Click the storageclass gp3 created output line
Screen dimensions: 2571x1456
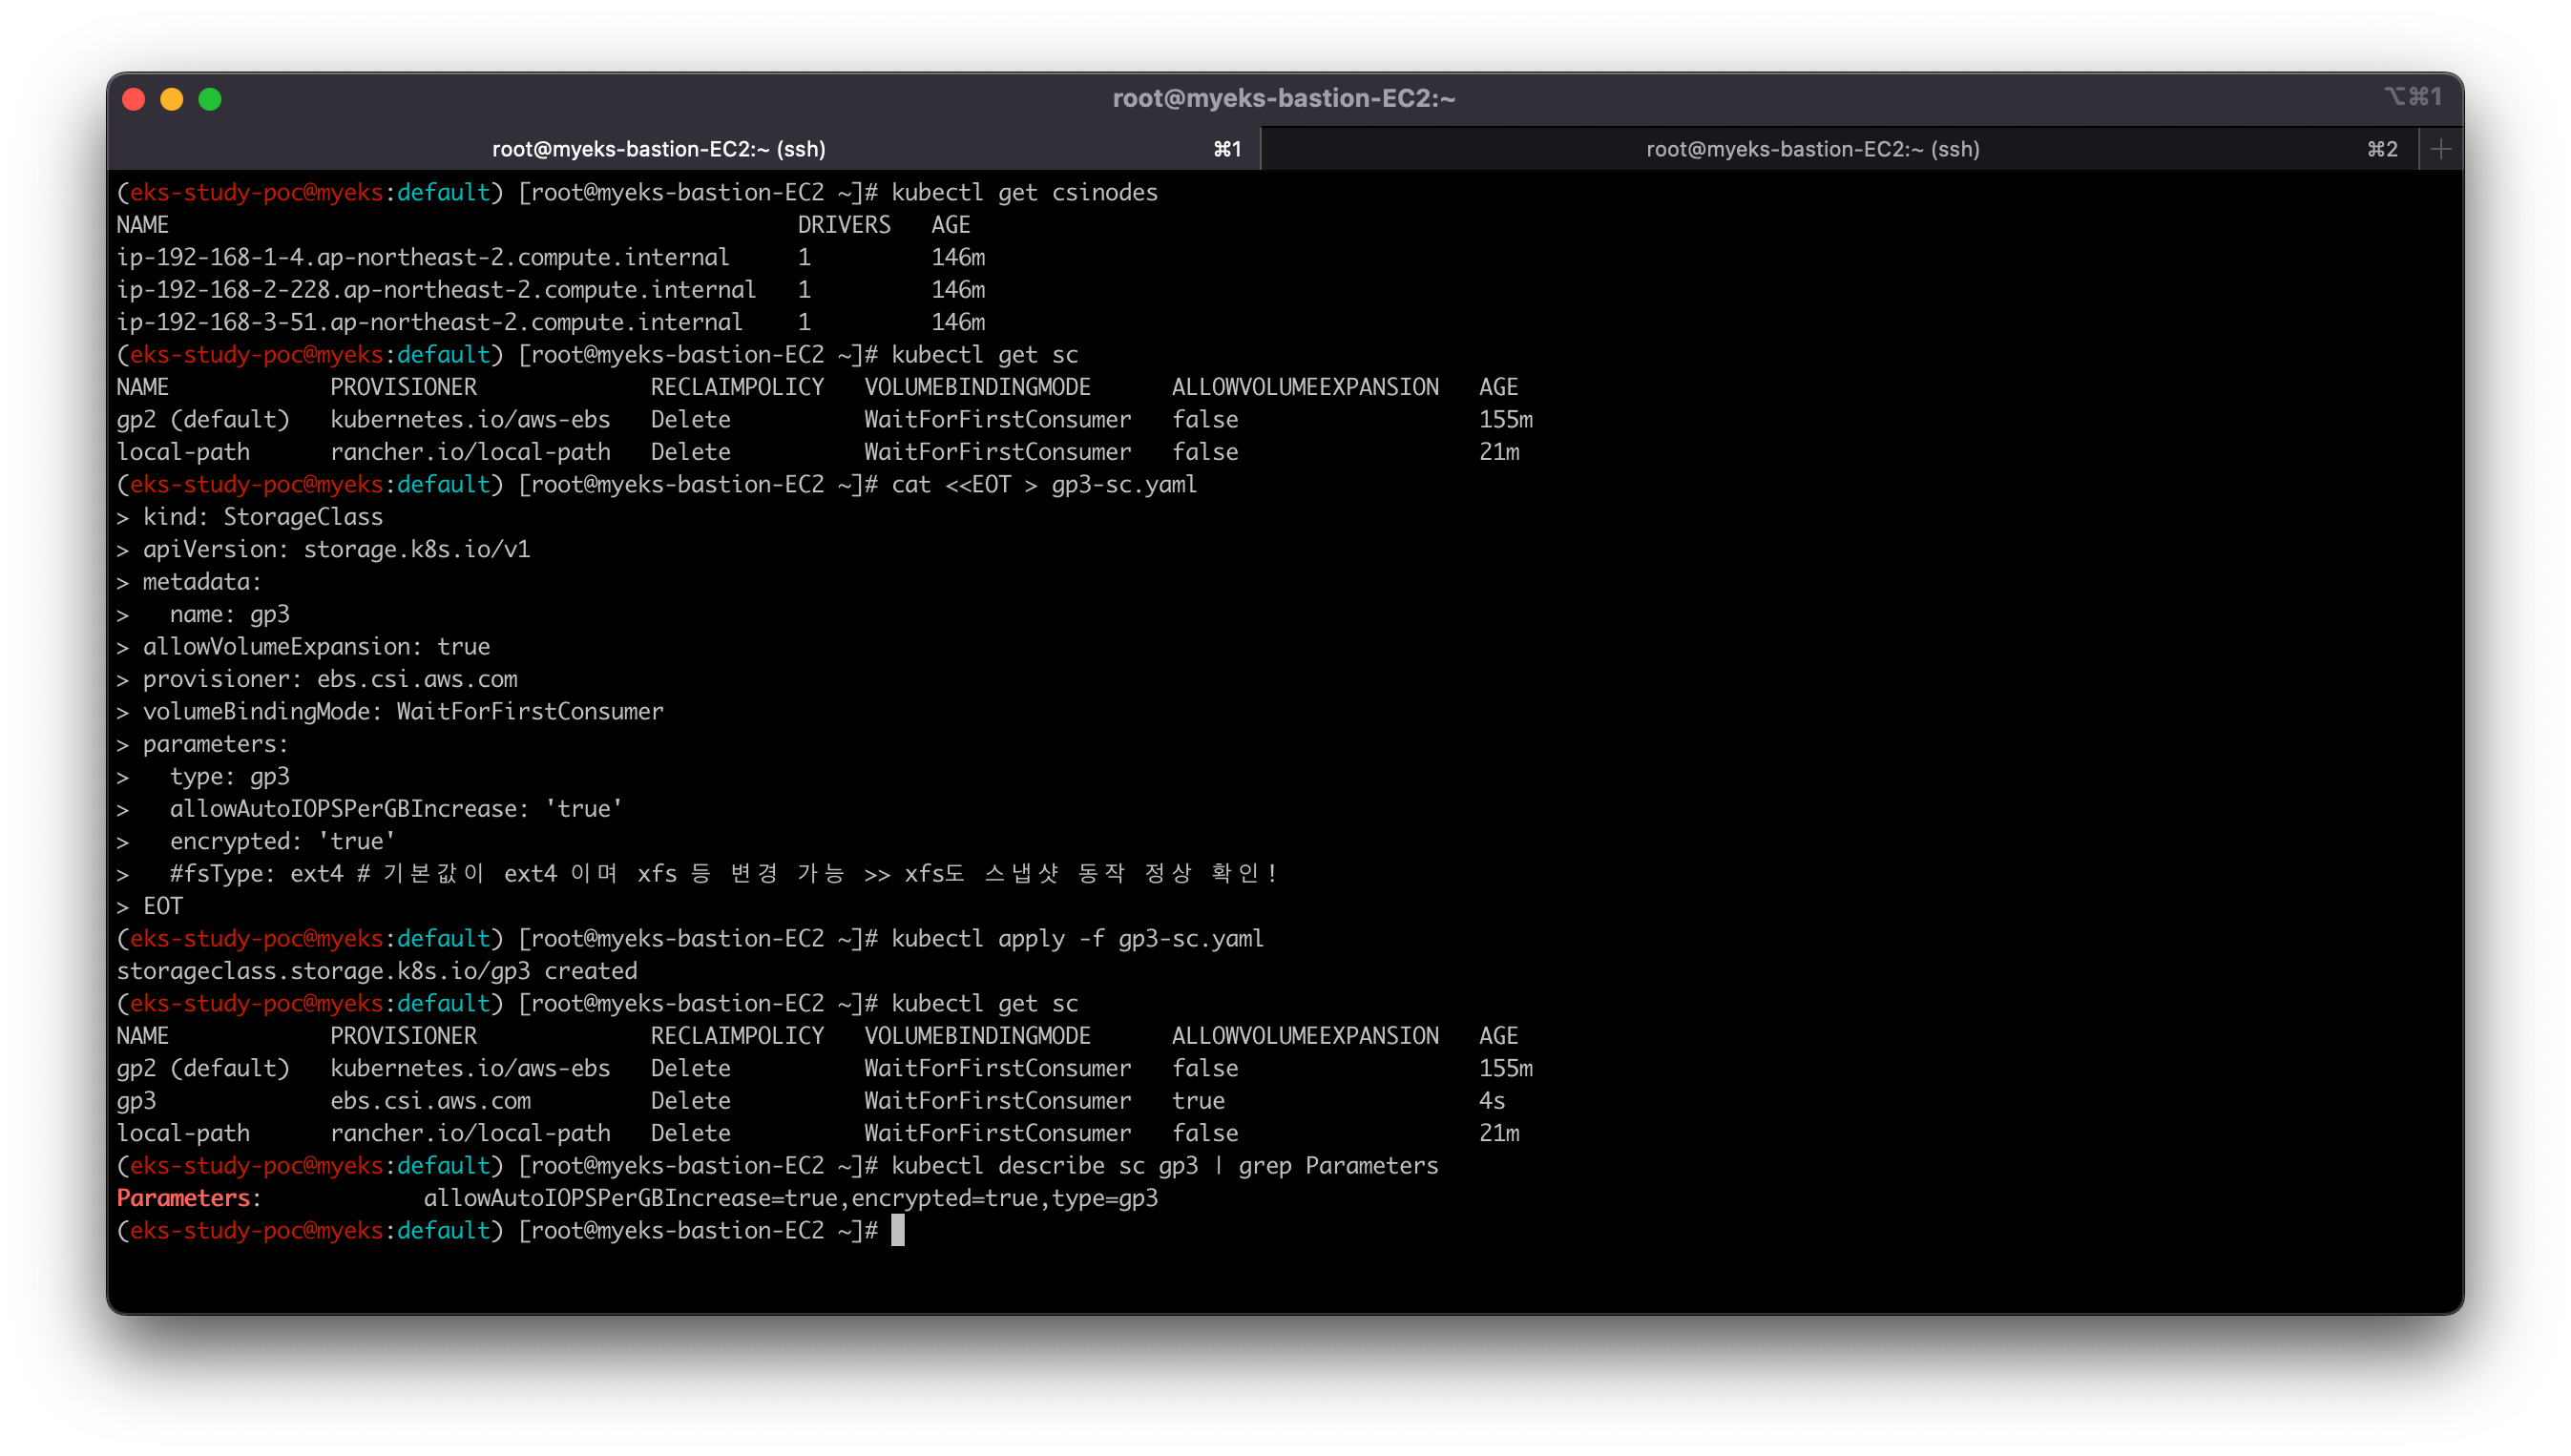[376, 971]
